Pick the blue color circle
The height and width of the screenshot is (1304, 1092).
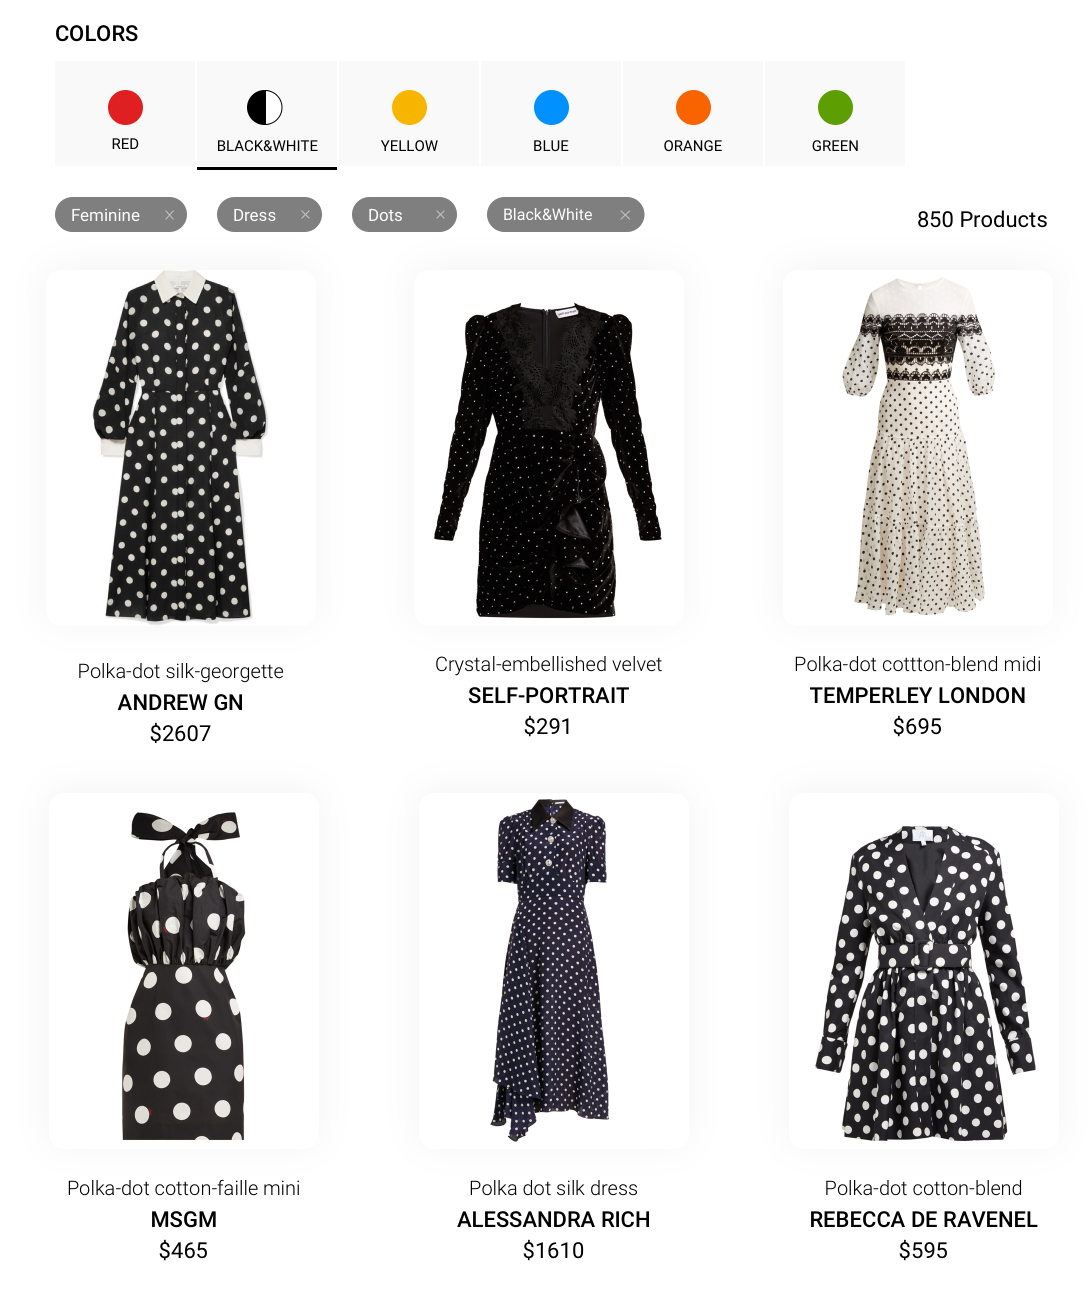(x=551, y=107)
